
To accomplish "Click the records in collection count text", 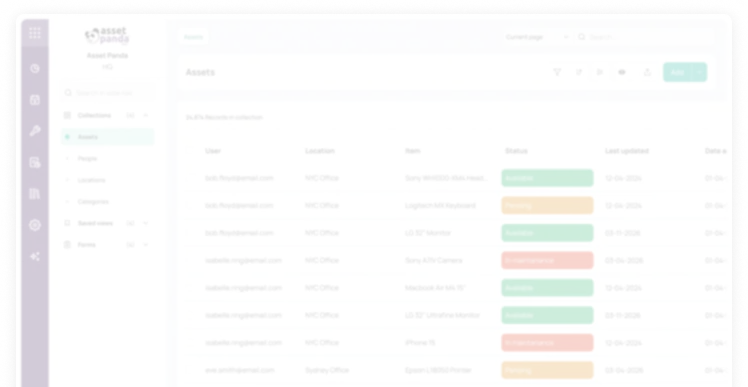I will click(x=224, y=117).
